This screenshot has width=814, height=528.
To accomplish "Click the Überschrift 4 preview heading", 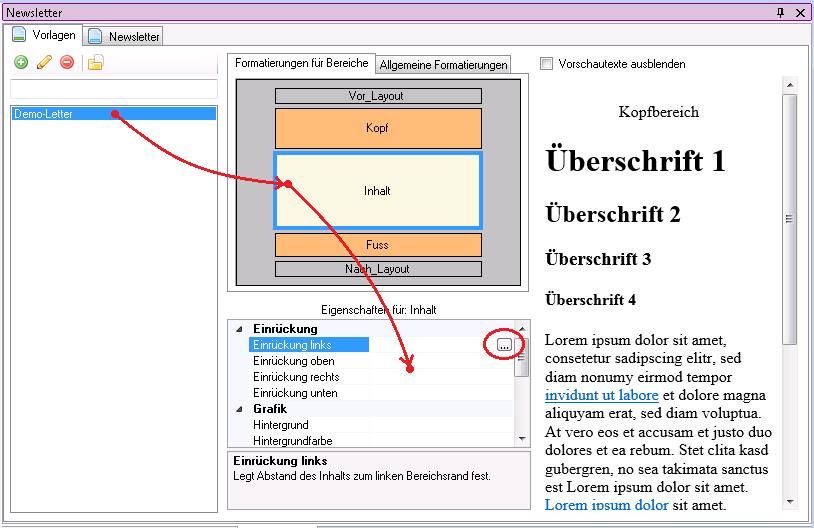I will [590, 300].
